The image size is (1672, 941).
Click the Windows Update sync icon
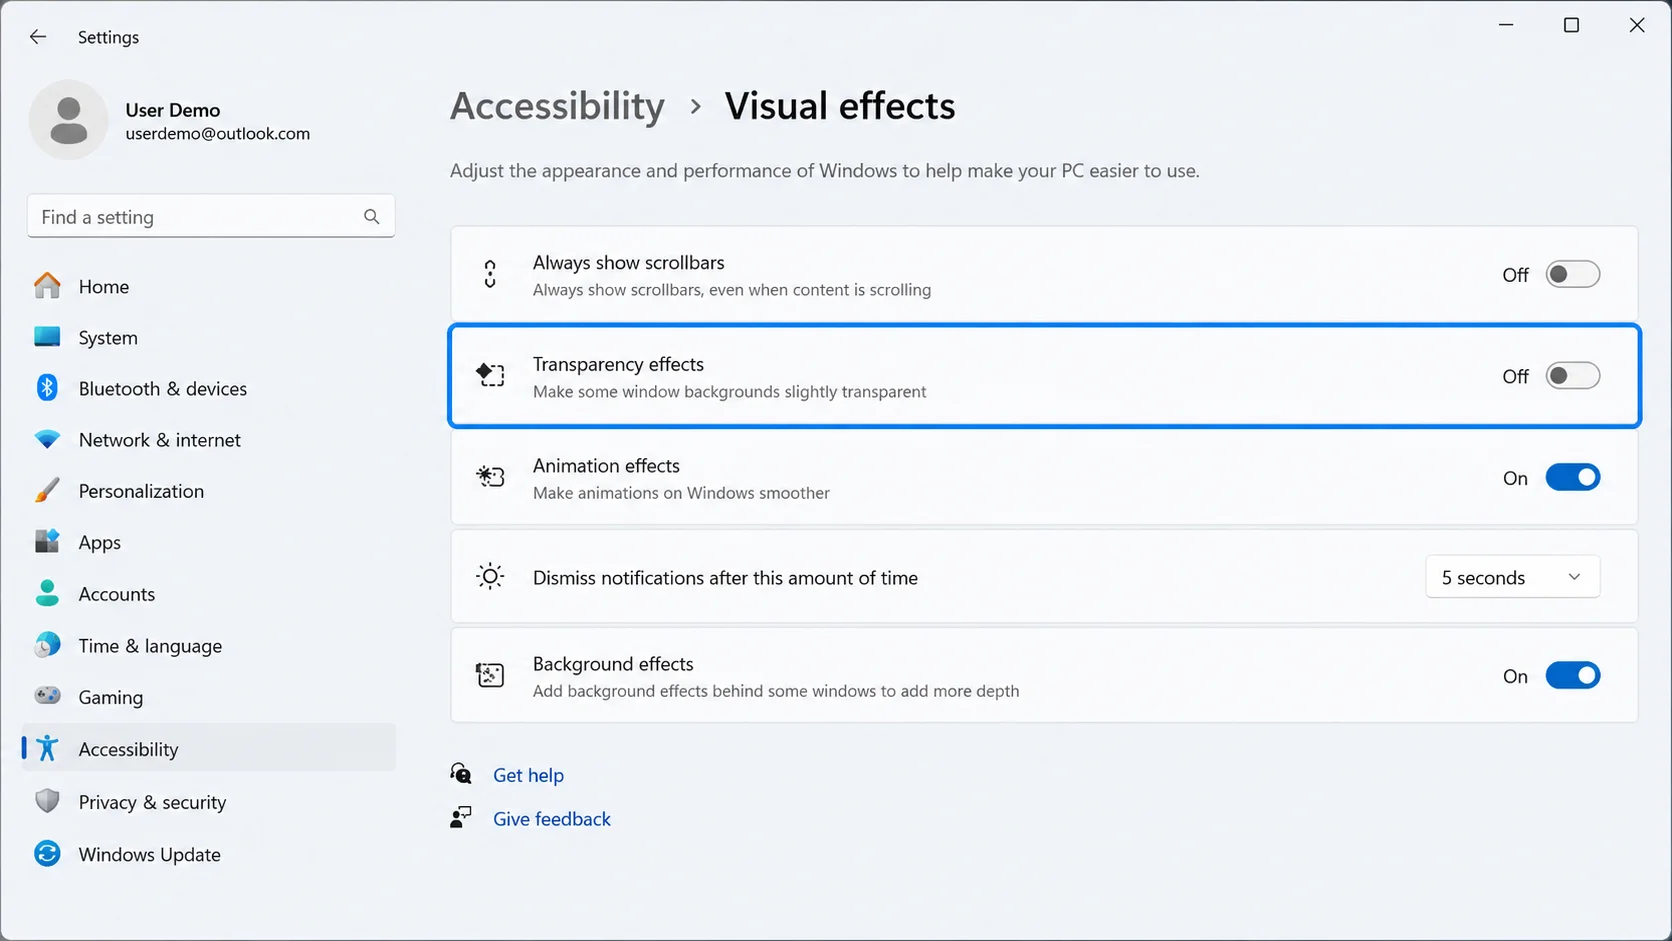point(47,853)
